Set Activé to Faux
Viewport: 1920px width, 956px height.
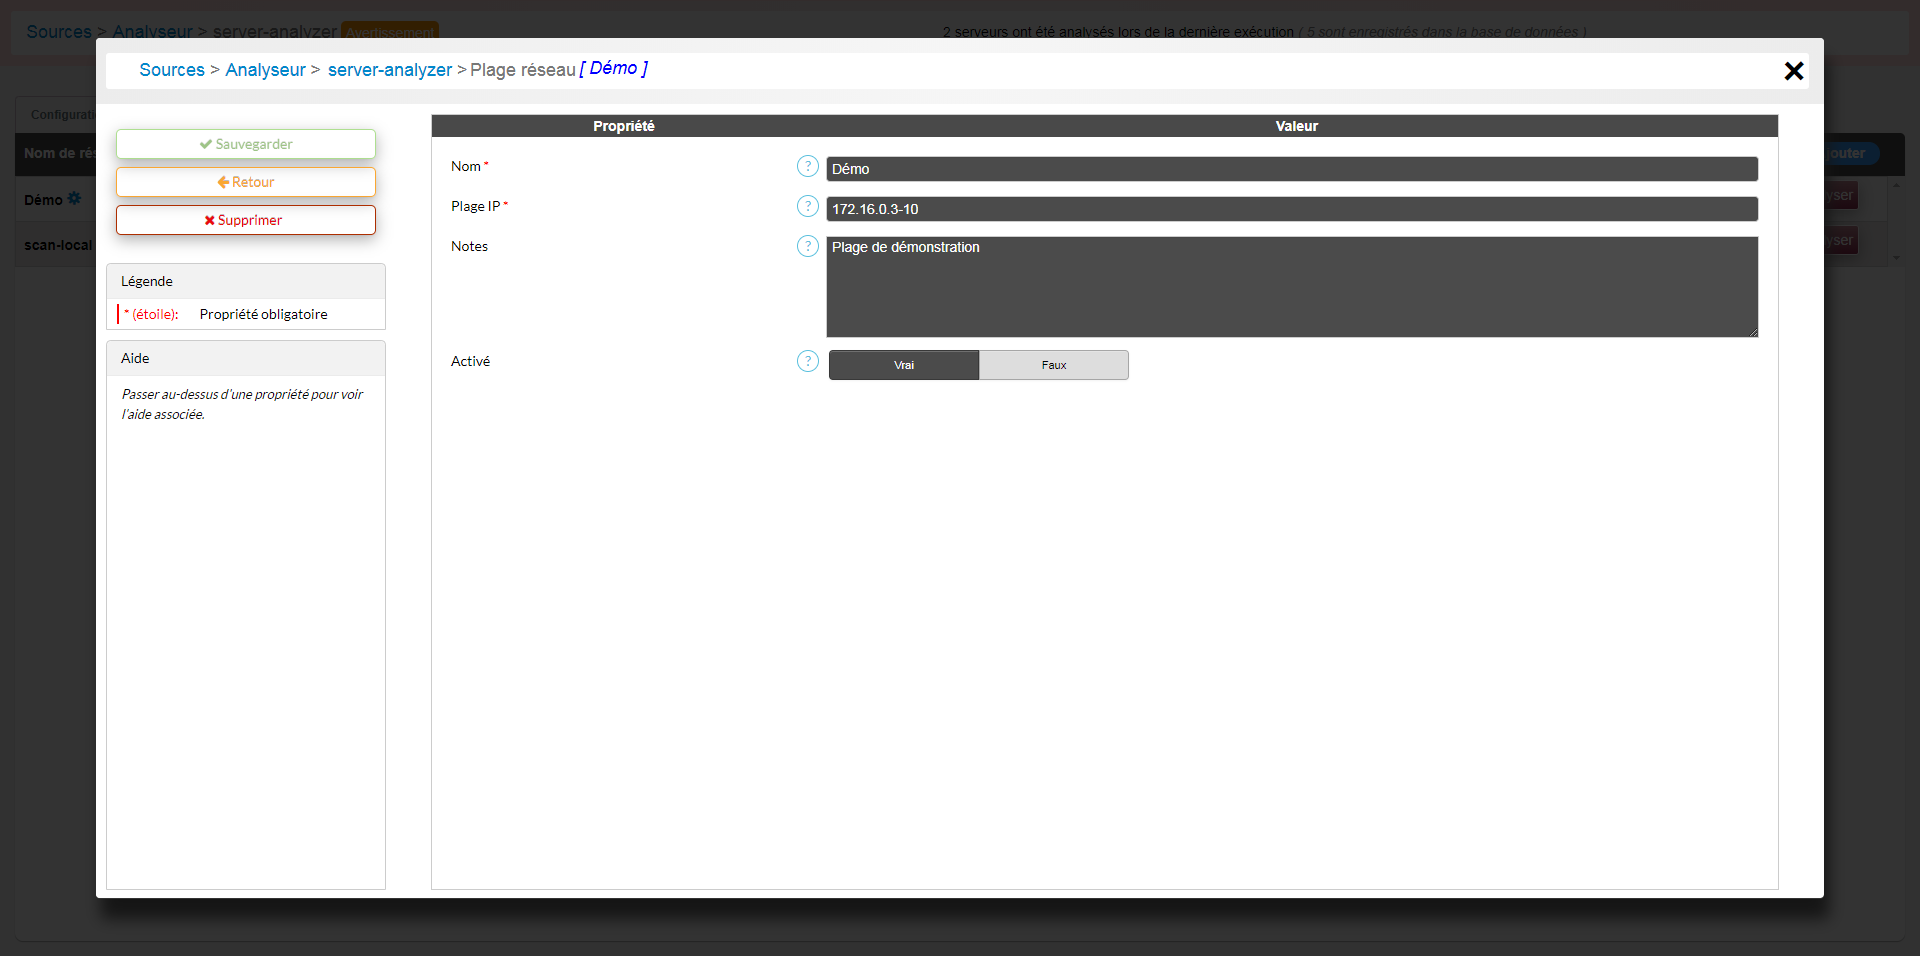tap(1053, 365)
